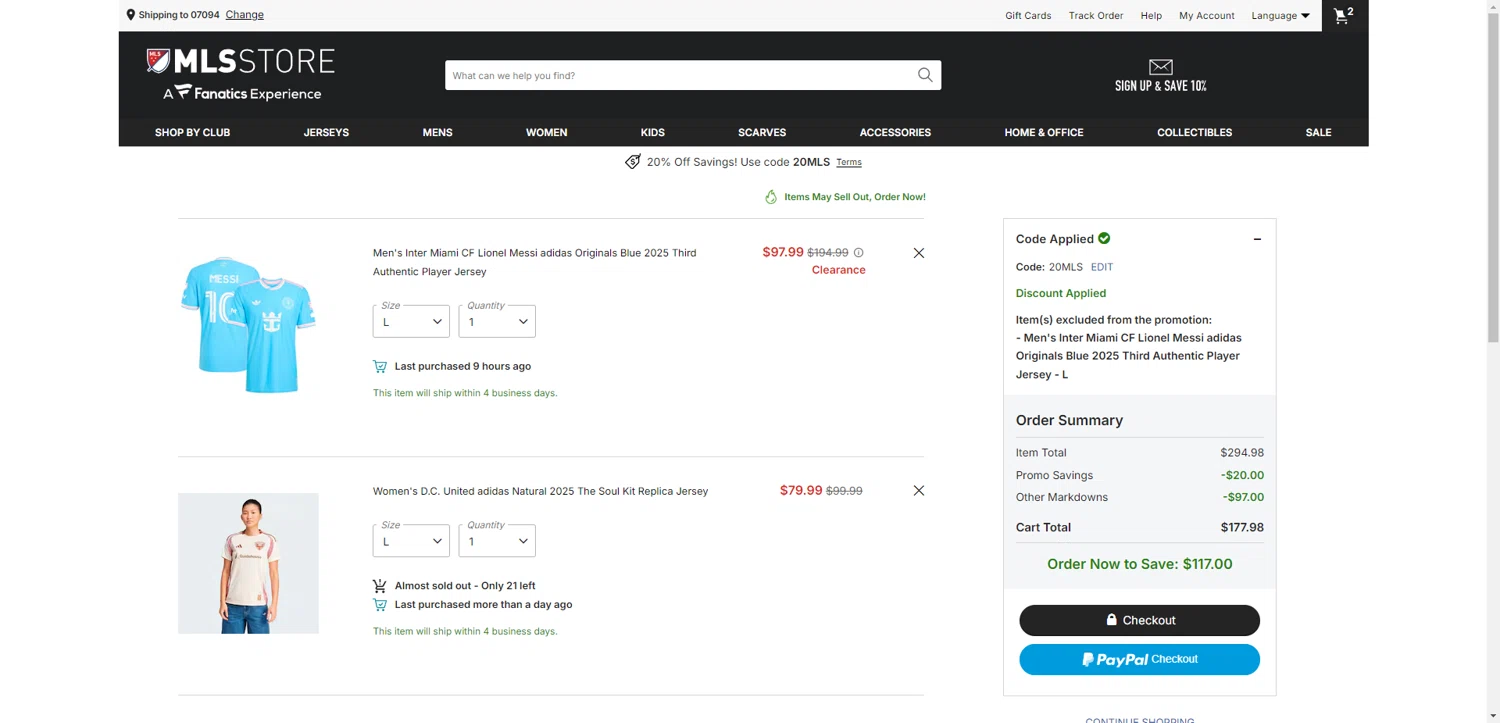
Task: Click the Promo Savings -$20.00 value
Action: (1242, 475)
